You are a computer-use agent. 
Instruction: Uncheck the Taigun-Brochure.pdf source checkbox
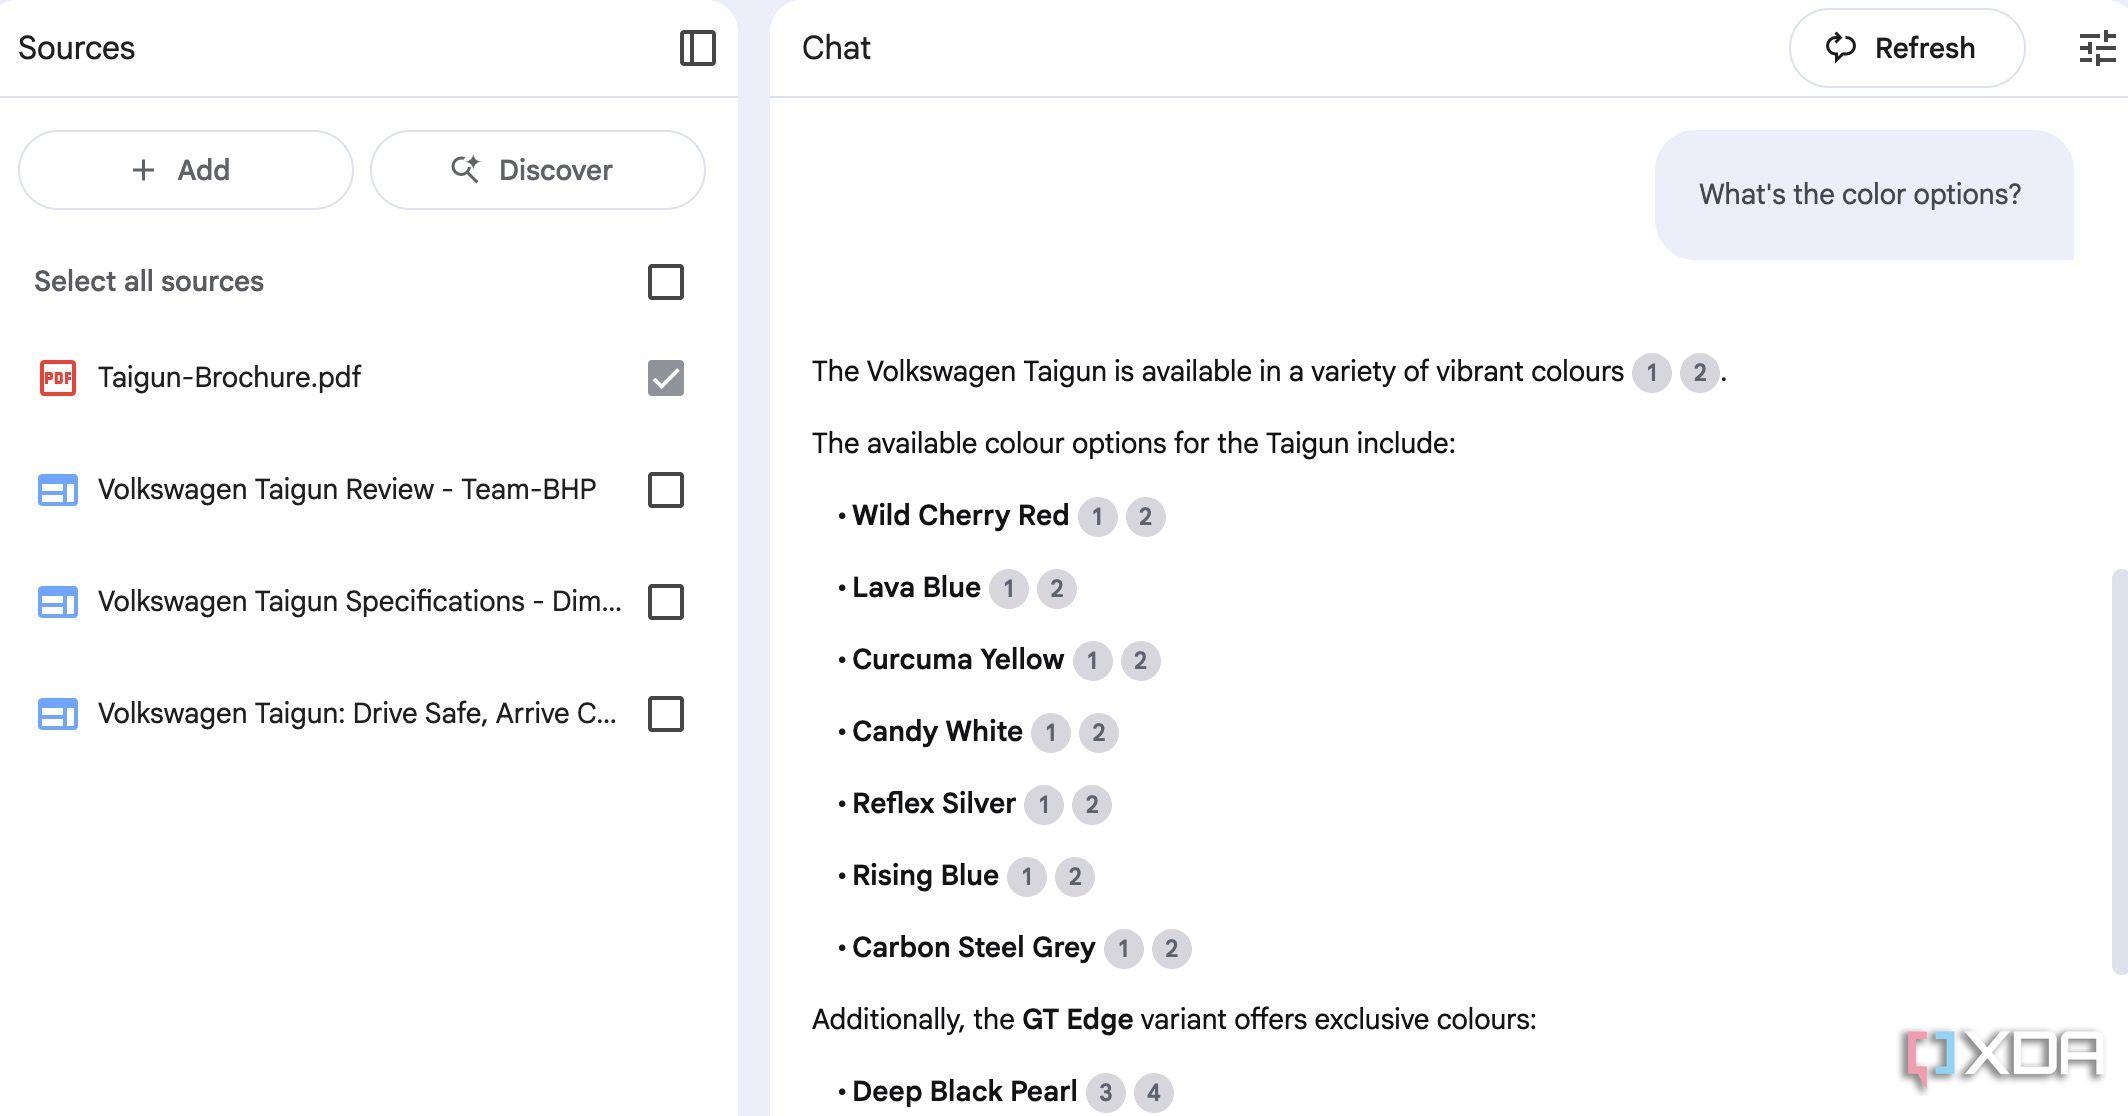(x=666, y=378)
